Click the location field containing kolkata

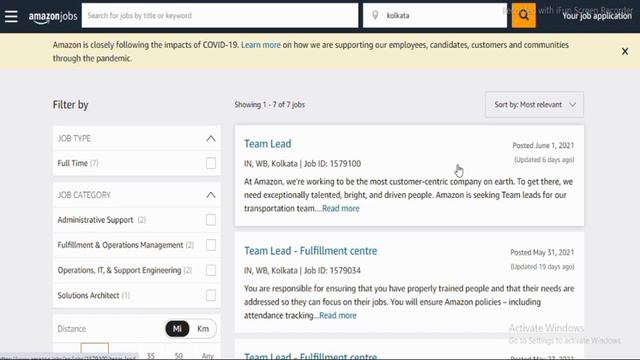tap(435, 16)
